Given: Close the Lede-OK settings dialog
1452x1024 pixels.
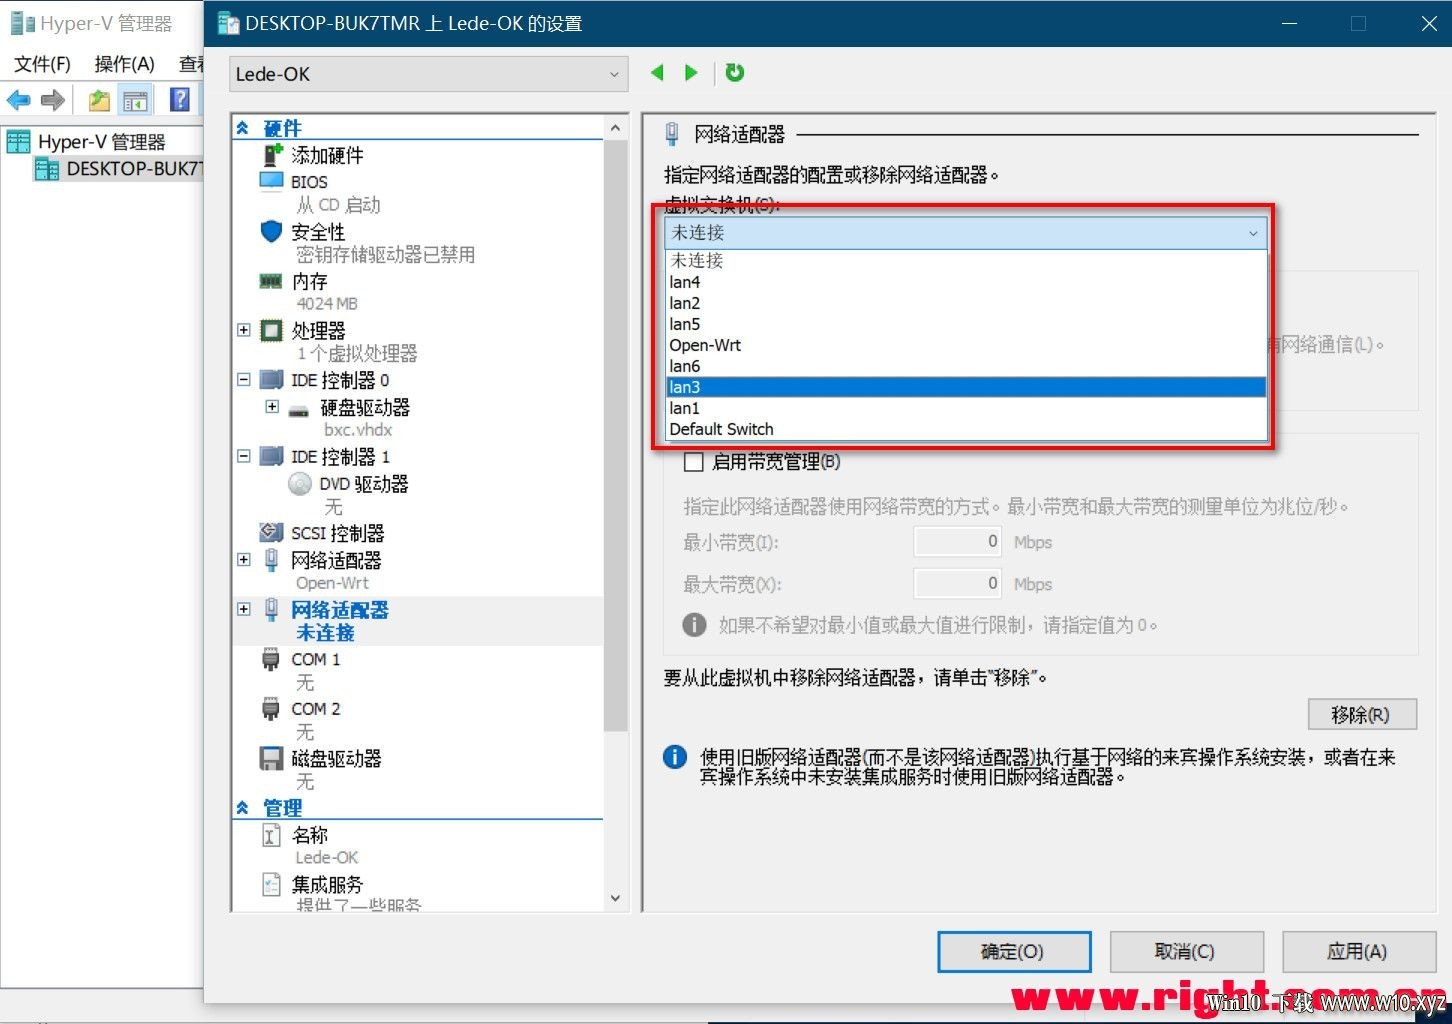Looking at the screenshot, I should click(1429, 23).
